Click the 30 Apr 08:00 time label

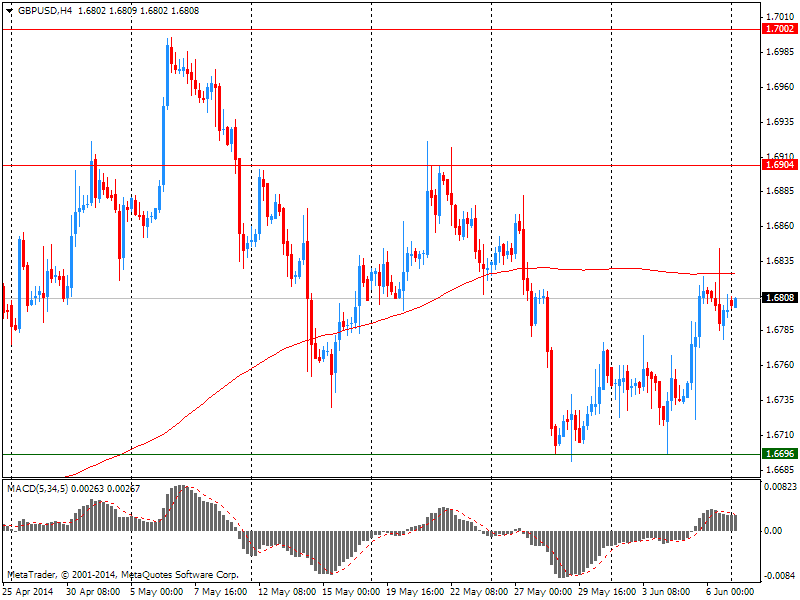click(x=93, y=592)
